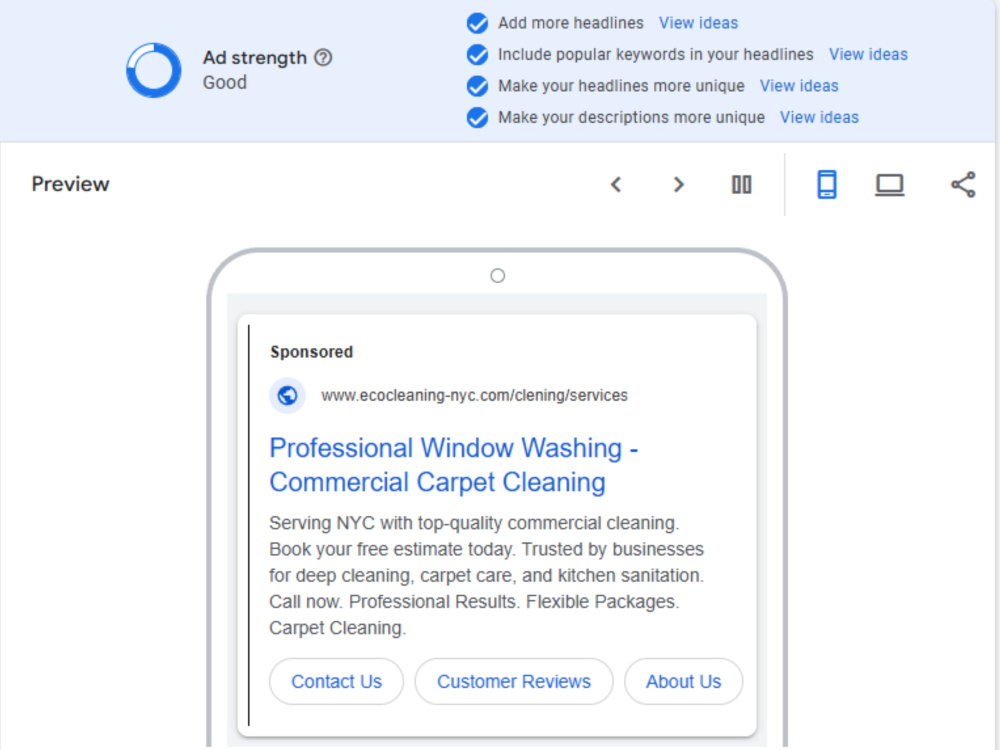Click the Professional Window Washing ad headline
Image resolution: width=1000 pixels, height=750 pixels.
click(453, 465)
